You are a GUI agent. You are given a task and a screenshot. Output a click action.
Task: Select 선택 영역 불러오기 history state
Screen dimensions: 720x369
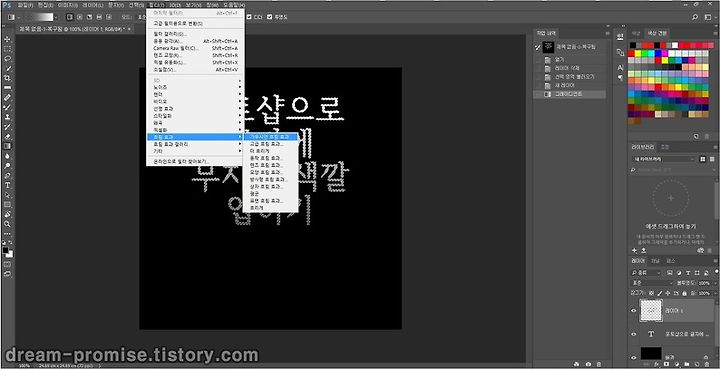point(569,77)
